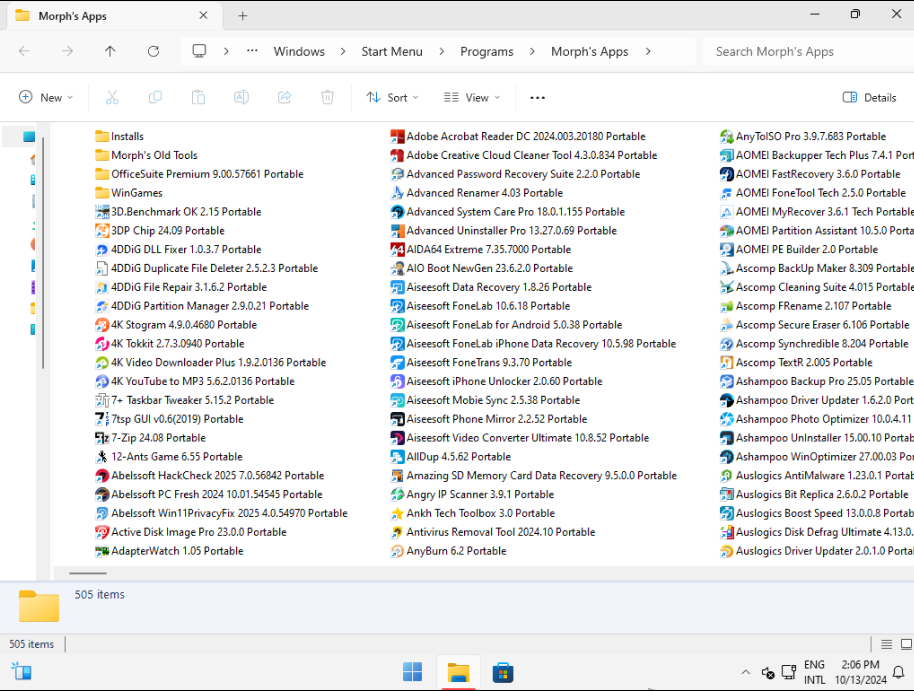Click File Explorer icon on taskbar

tap(458, 672)
